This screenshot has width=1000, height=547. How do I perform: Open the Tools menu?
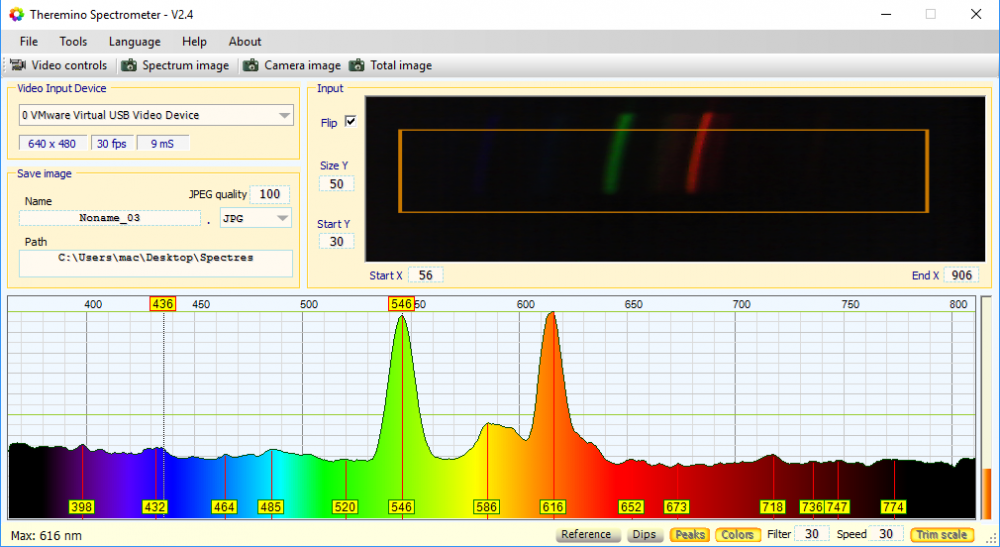pos(73,41)
